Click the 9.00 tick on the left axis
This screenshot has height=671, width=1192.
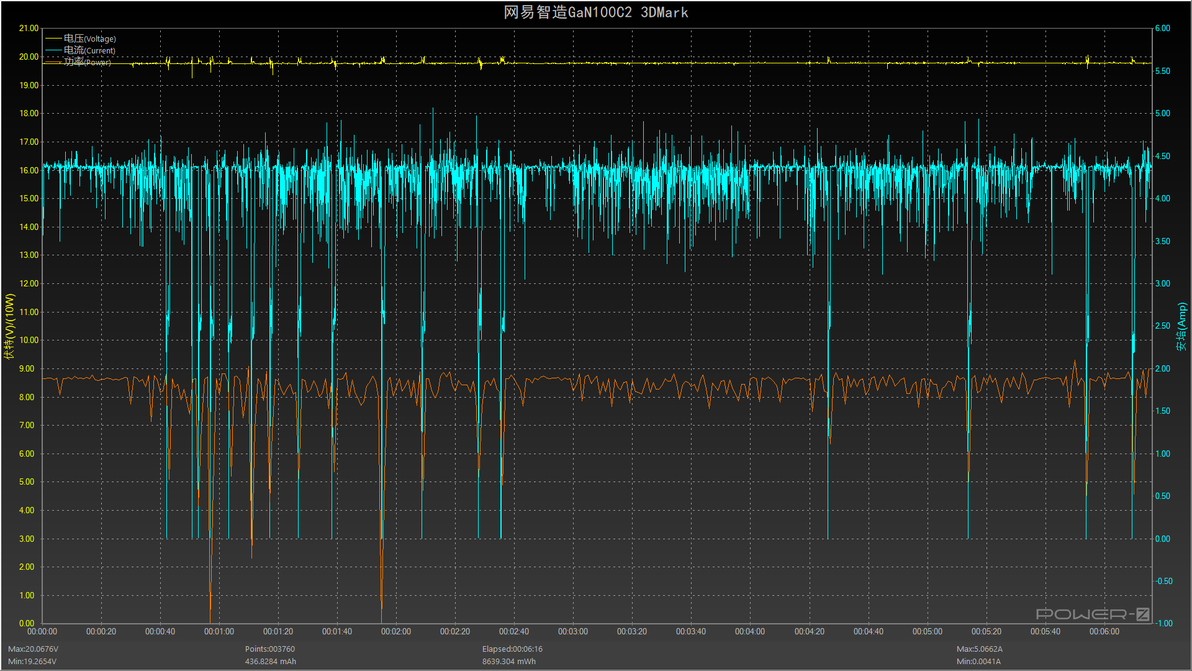(x=27, y=369)
